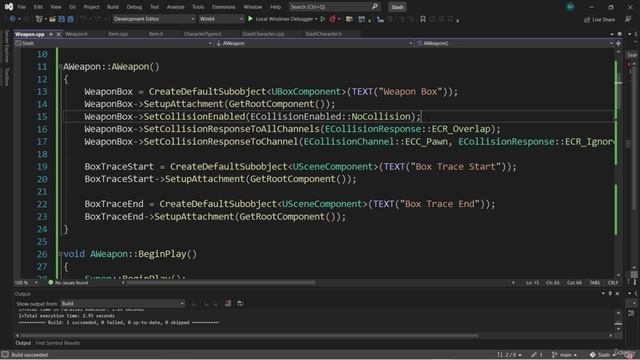Start debugging with green play icon
The width and height of the screenshot is (640, 360).
coord(250,19)
